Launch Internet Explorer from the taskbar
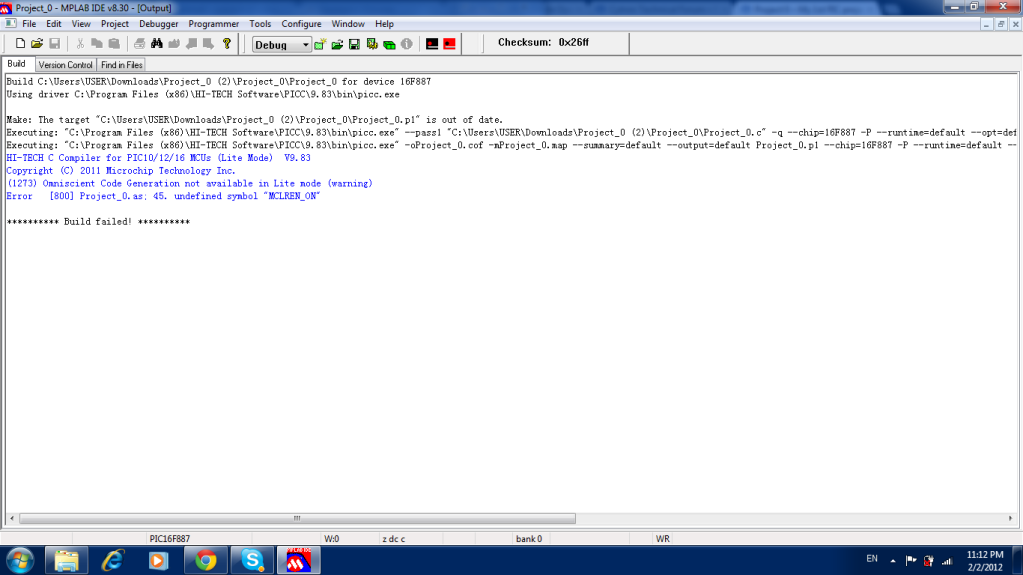 coord(113,561)
